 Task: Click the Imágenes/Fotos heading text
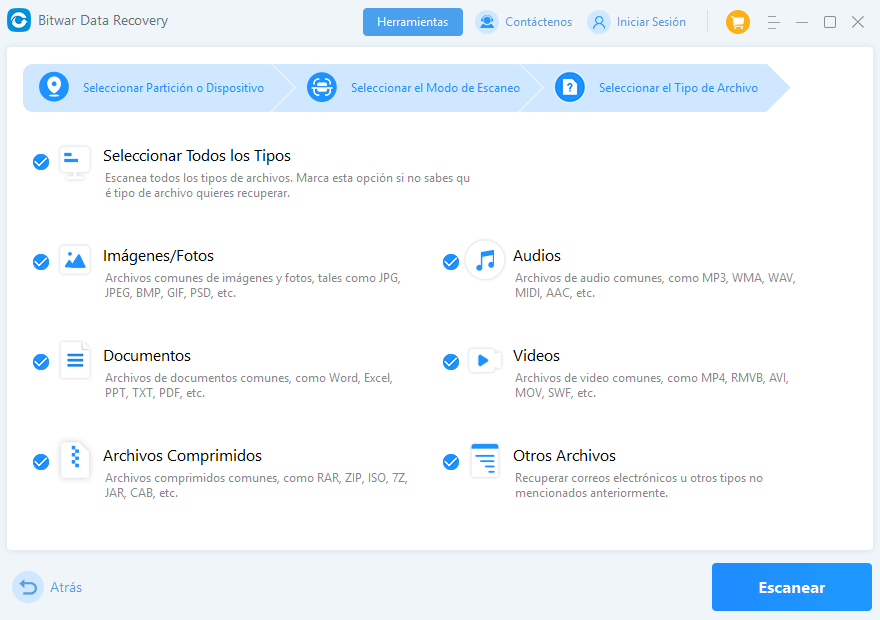point(158,256)
